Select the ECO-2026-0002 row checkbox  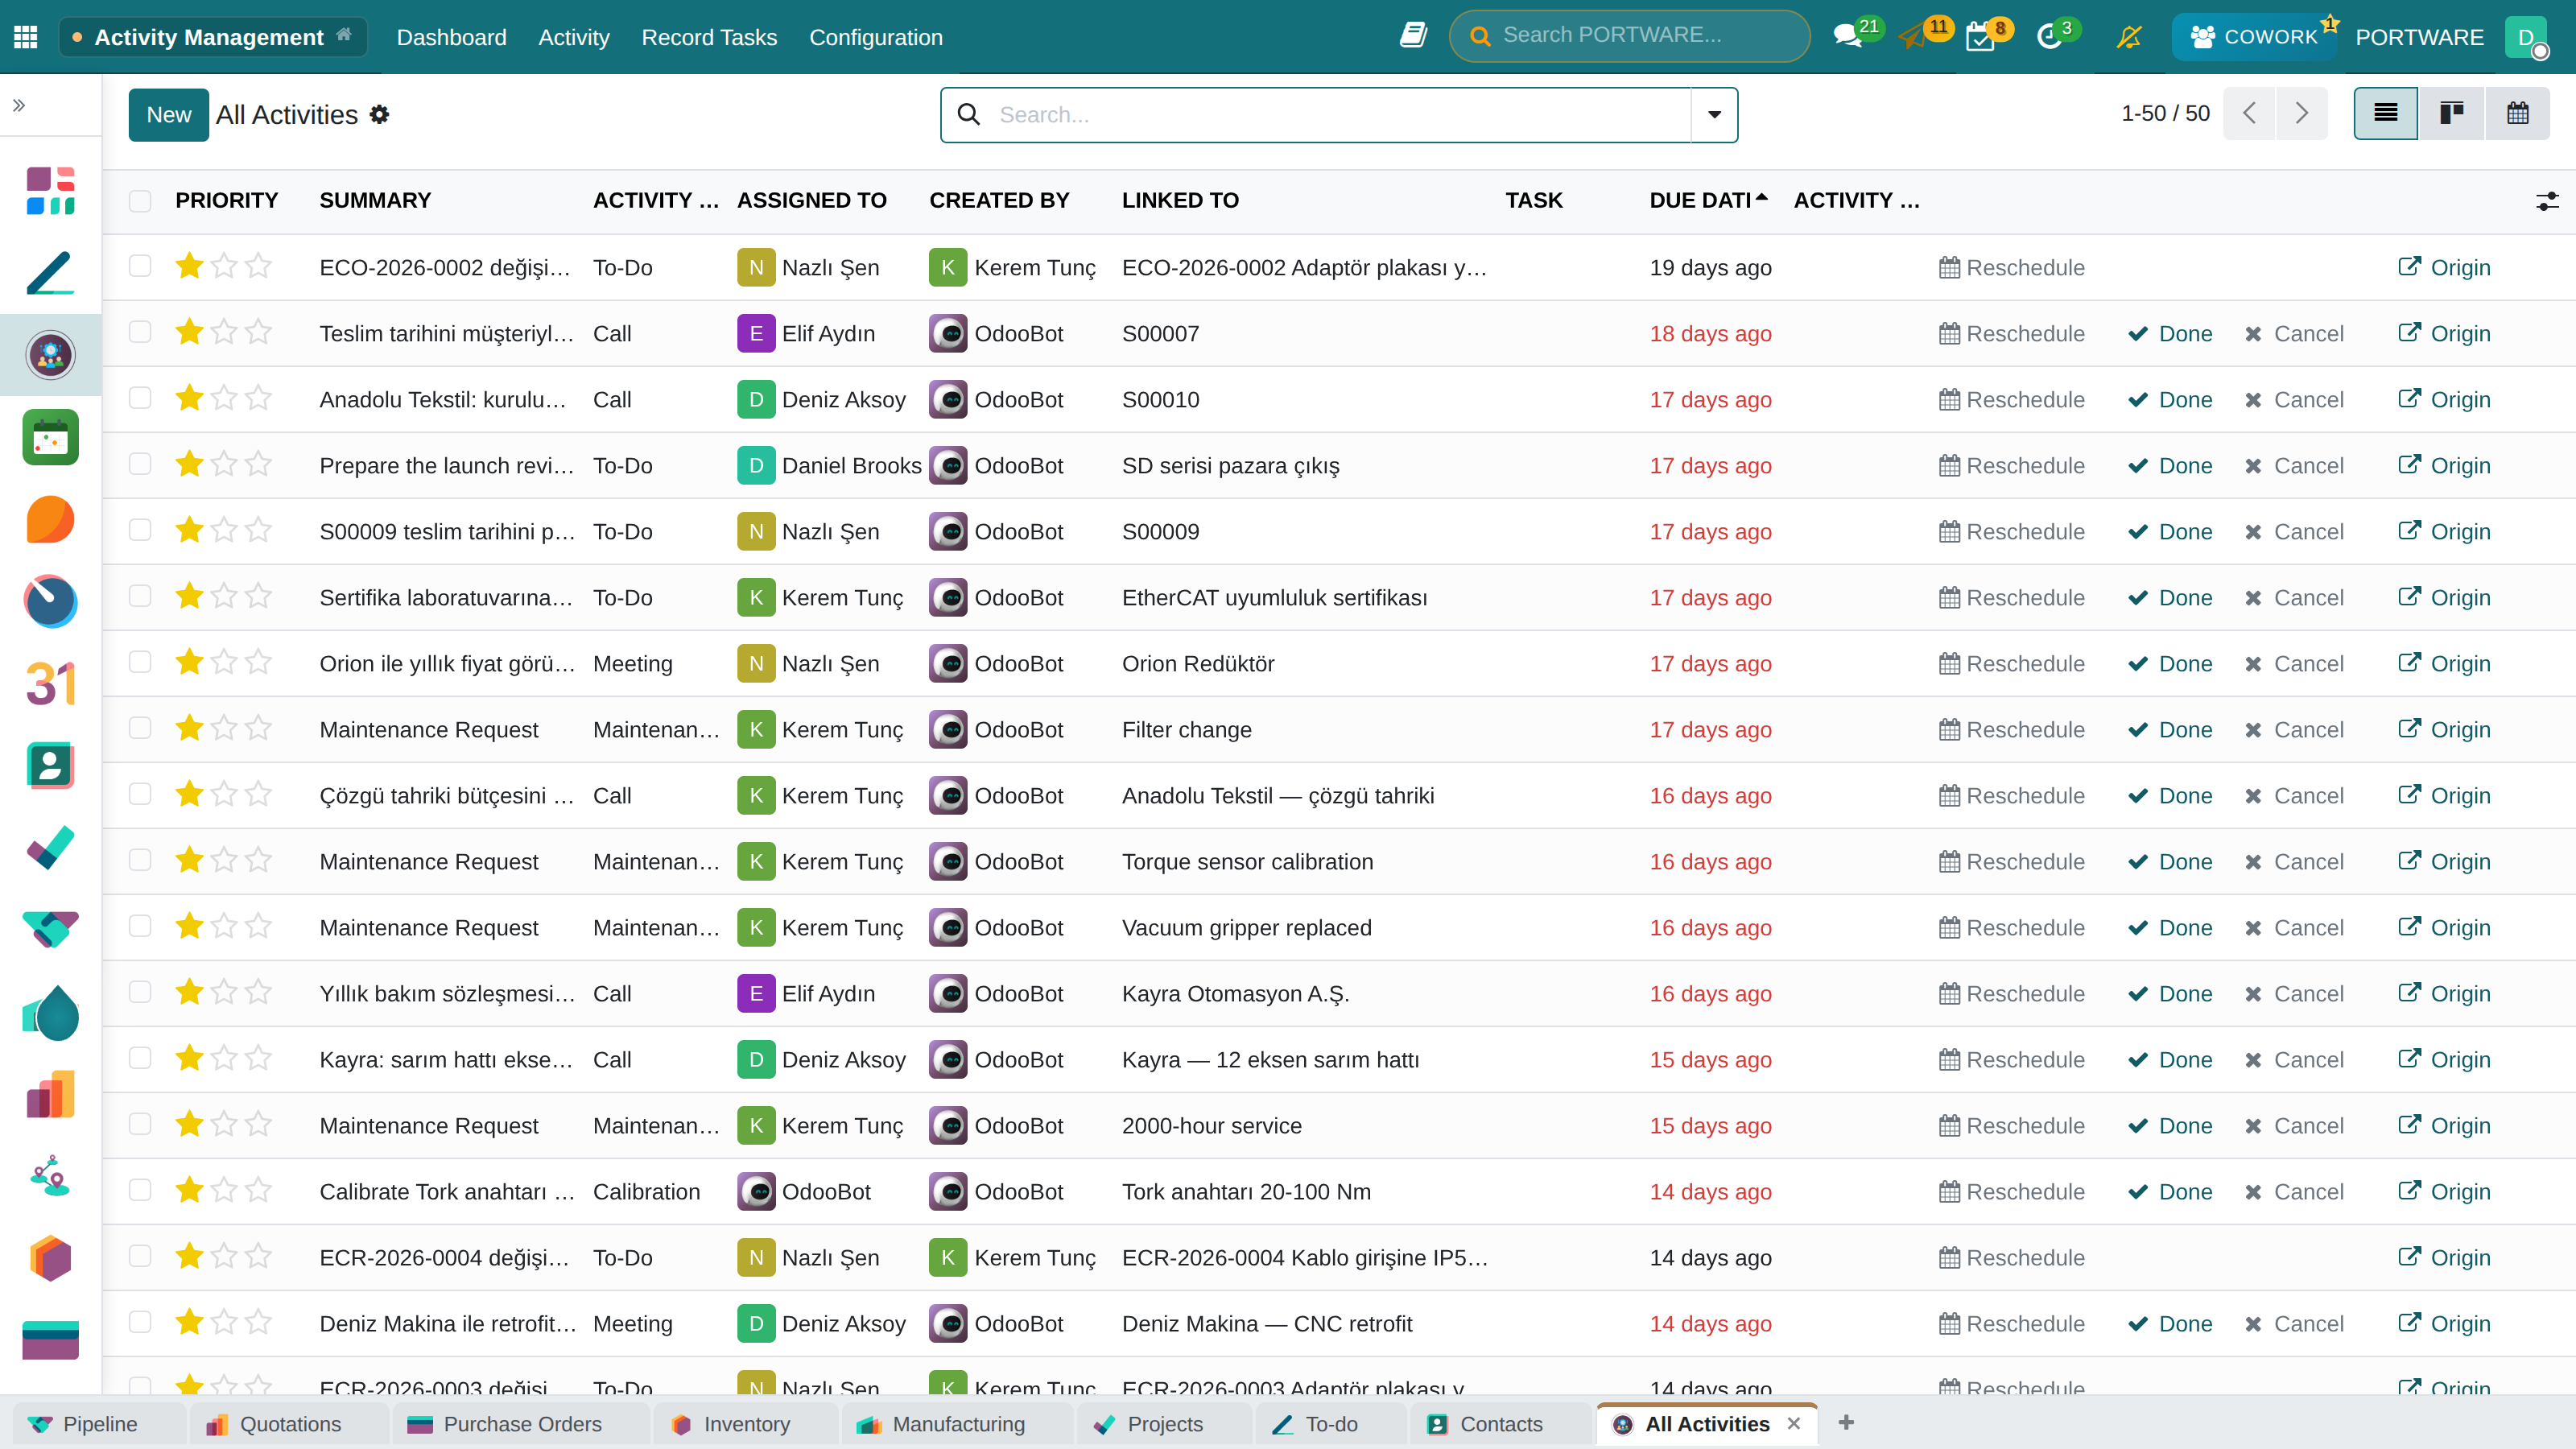click(140, 266)
